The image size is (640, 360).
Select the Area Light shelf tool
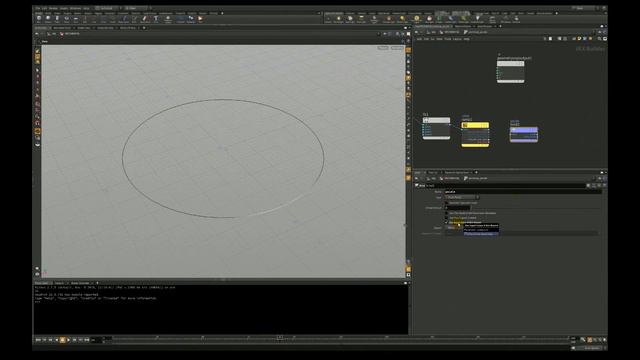(x=361, y=19)
